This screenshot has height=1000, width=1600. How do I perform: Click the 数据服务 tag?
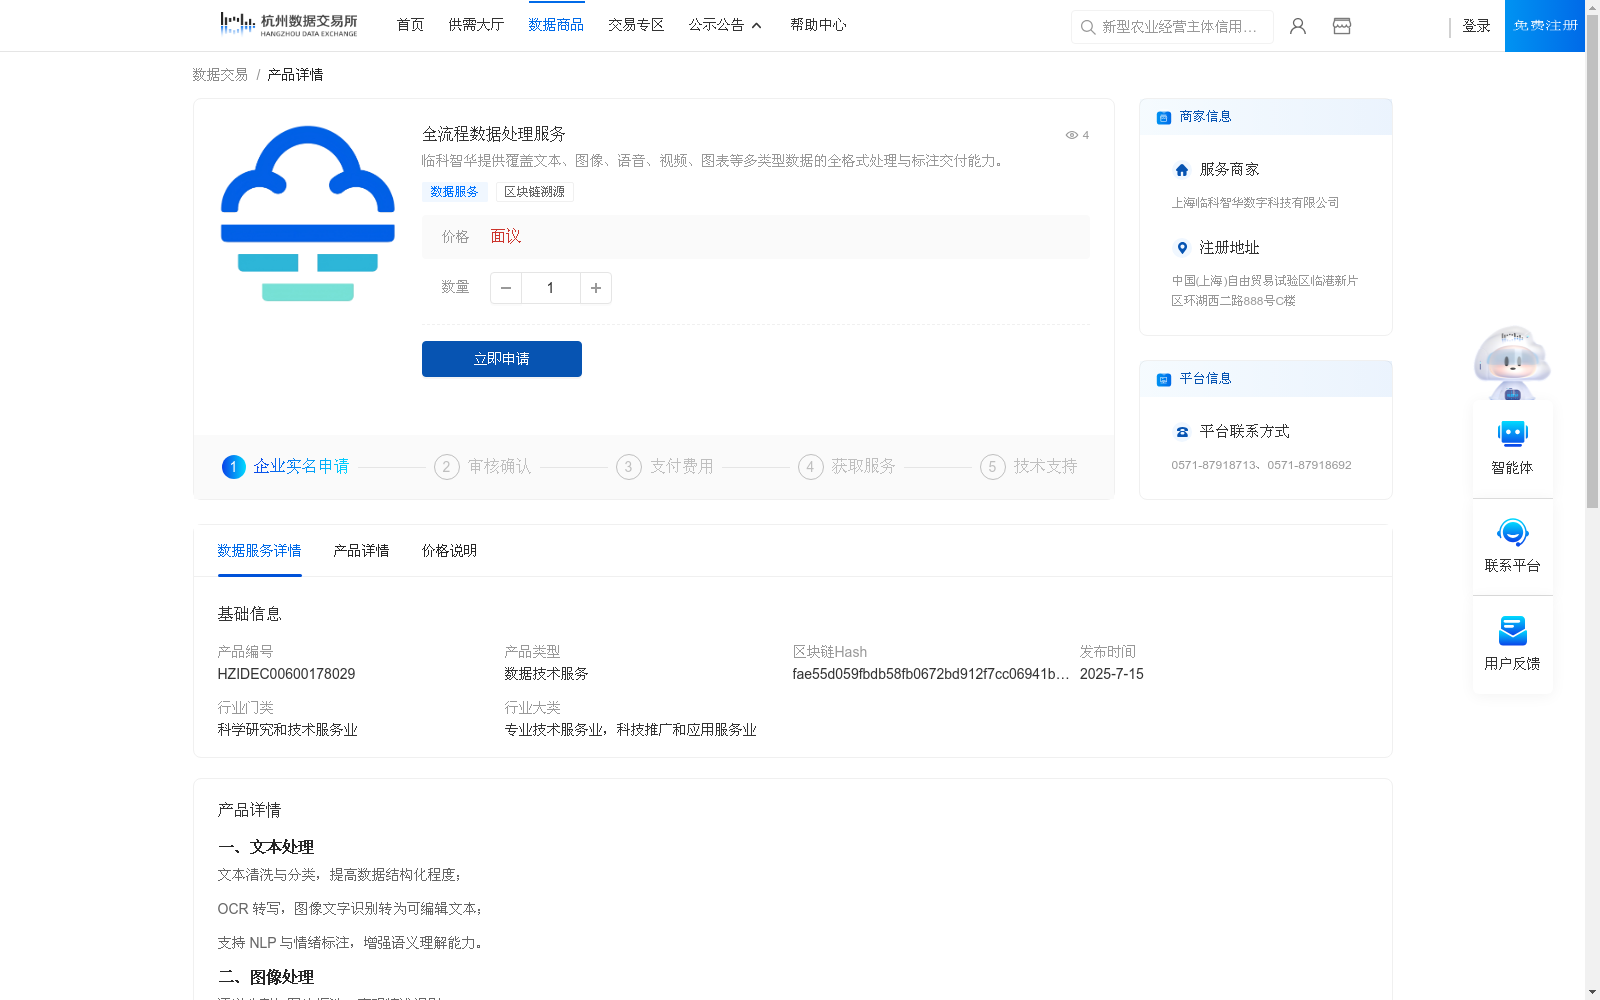point(454,192)
